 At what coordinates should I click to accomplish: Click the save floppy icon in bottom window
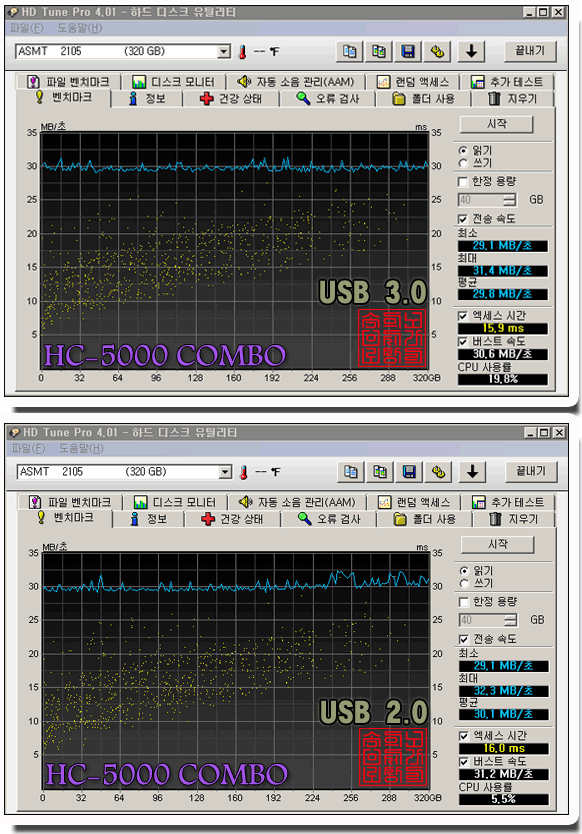[409, 472]
